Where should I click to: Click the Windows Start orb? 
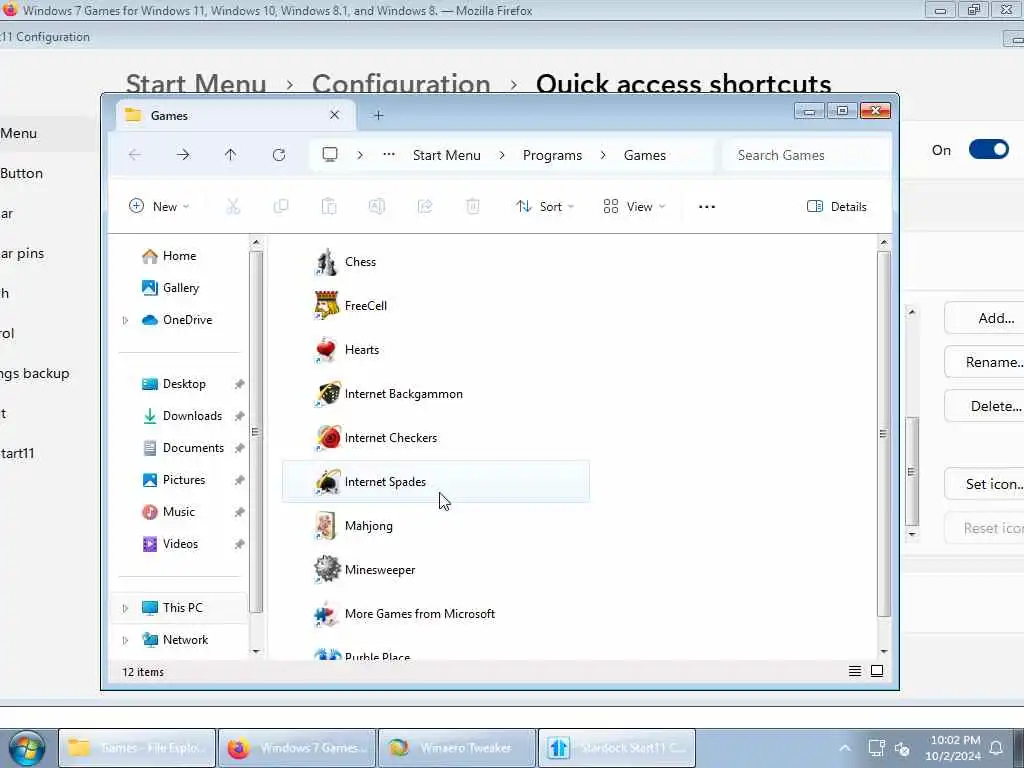[27, 748]
